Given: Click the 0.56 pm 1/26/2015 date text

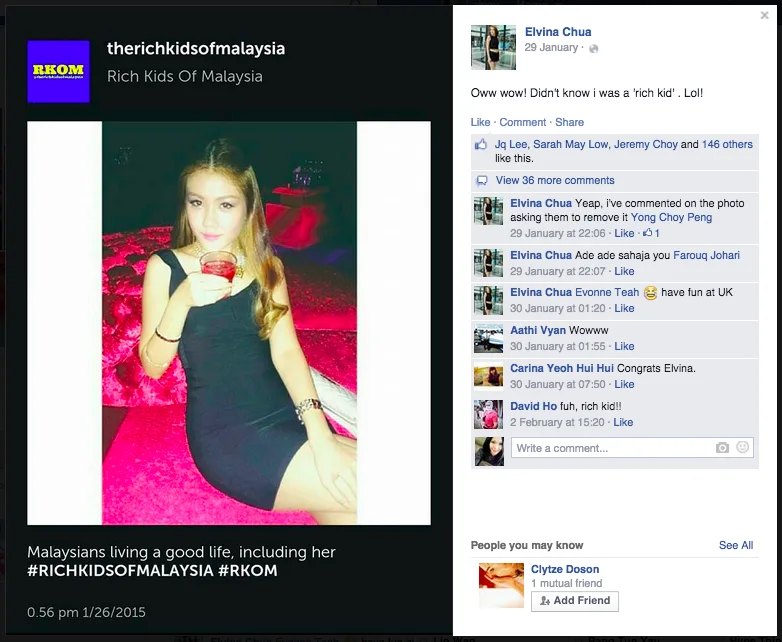Looking at the screenshot, I should [x=86, y=612].
